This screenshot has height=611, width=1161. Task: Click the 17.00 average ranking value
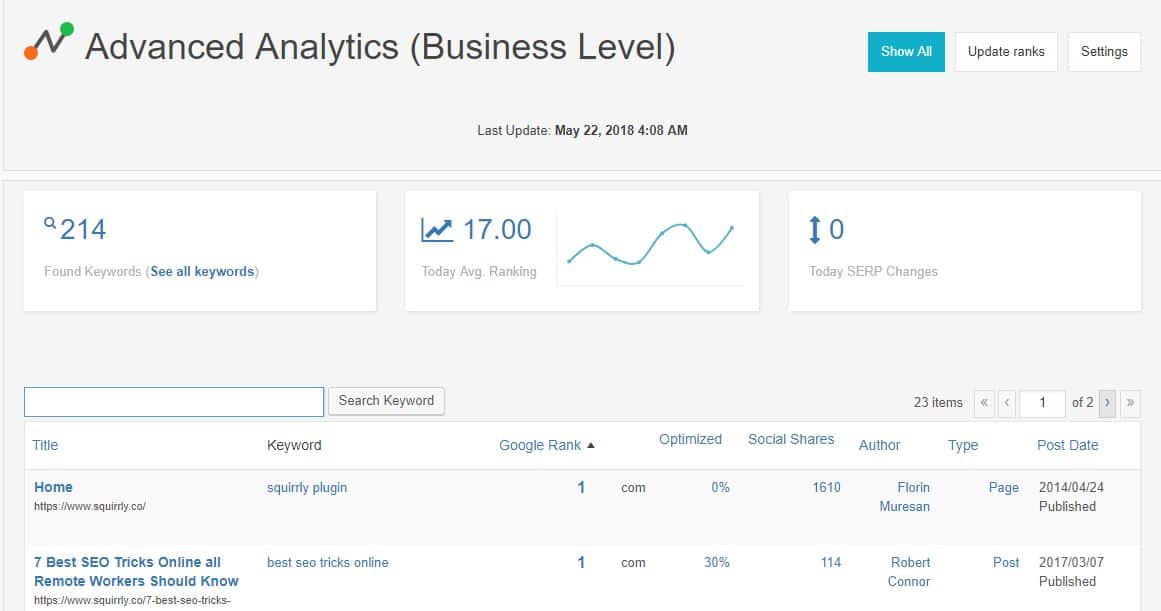[497, 230]
